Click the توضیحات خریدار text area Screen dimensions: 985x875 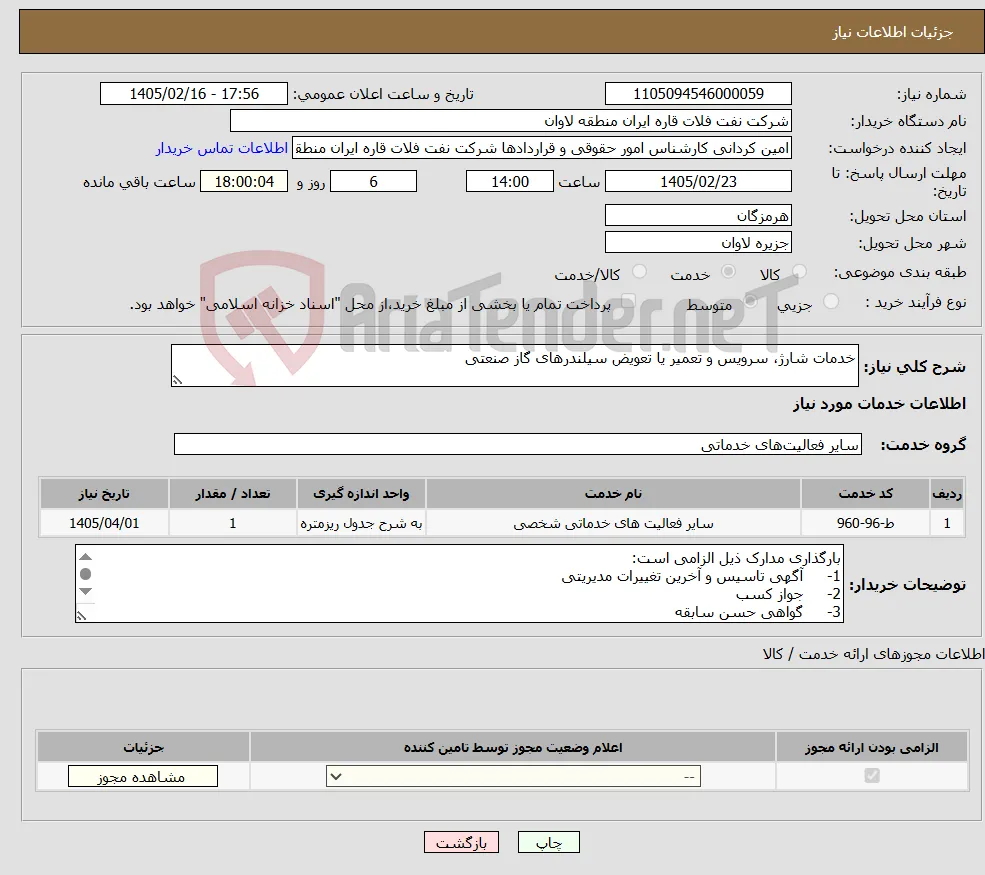pyautogui.click(x=459, y=584)
